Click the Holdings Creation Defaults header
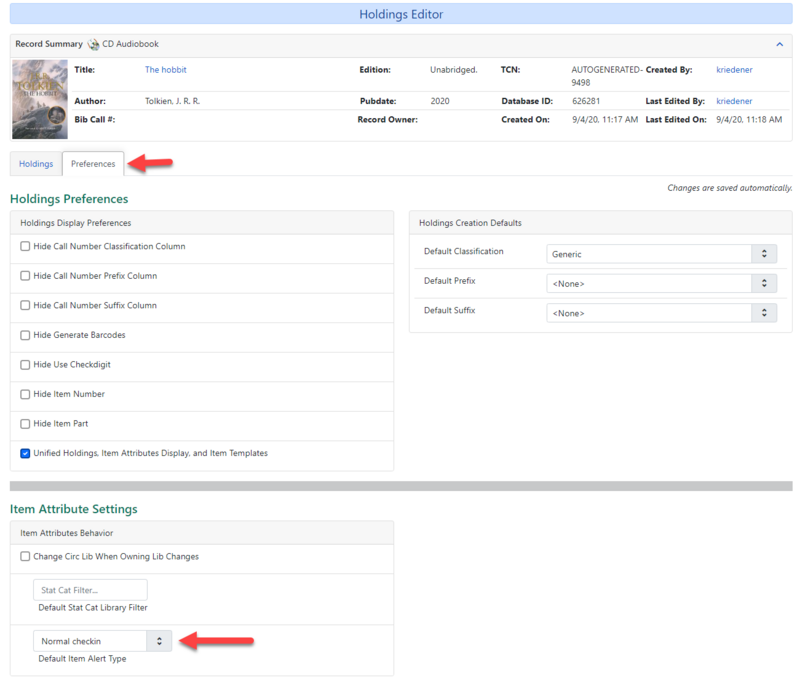The image size is (800, 683). point(601,223)
